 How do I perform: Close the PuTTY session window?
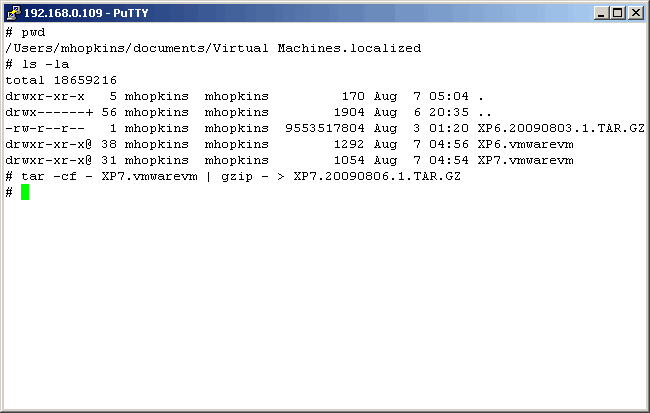pyautogui.click(x=635, y=13)
